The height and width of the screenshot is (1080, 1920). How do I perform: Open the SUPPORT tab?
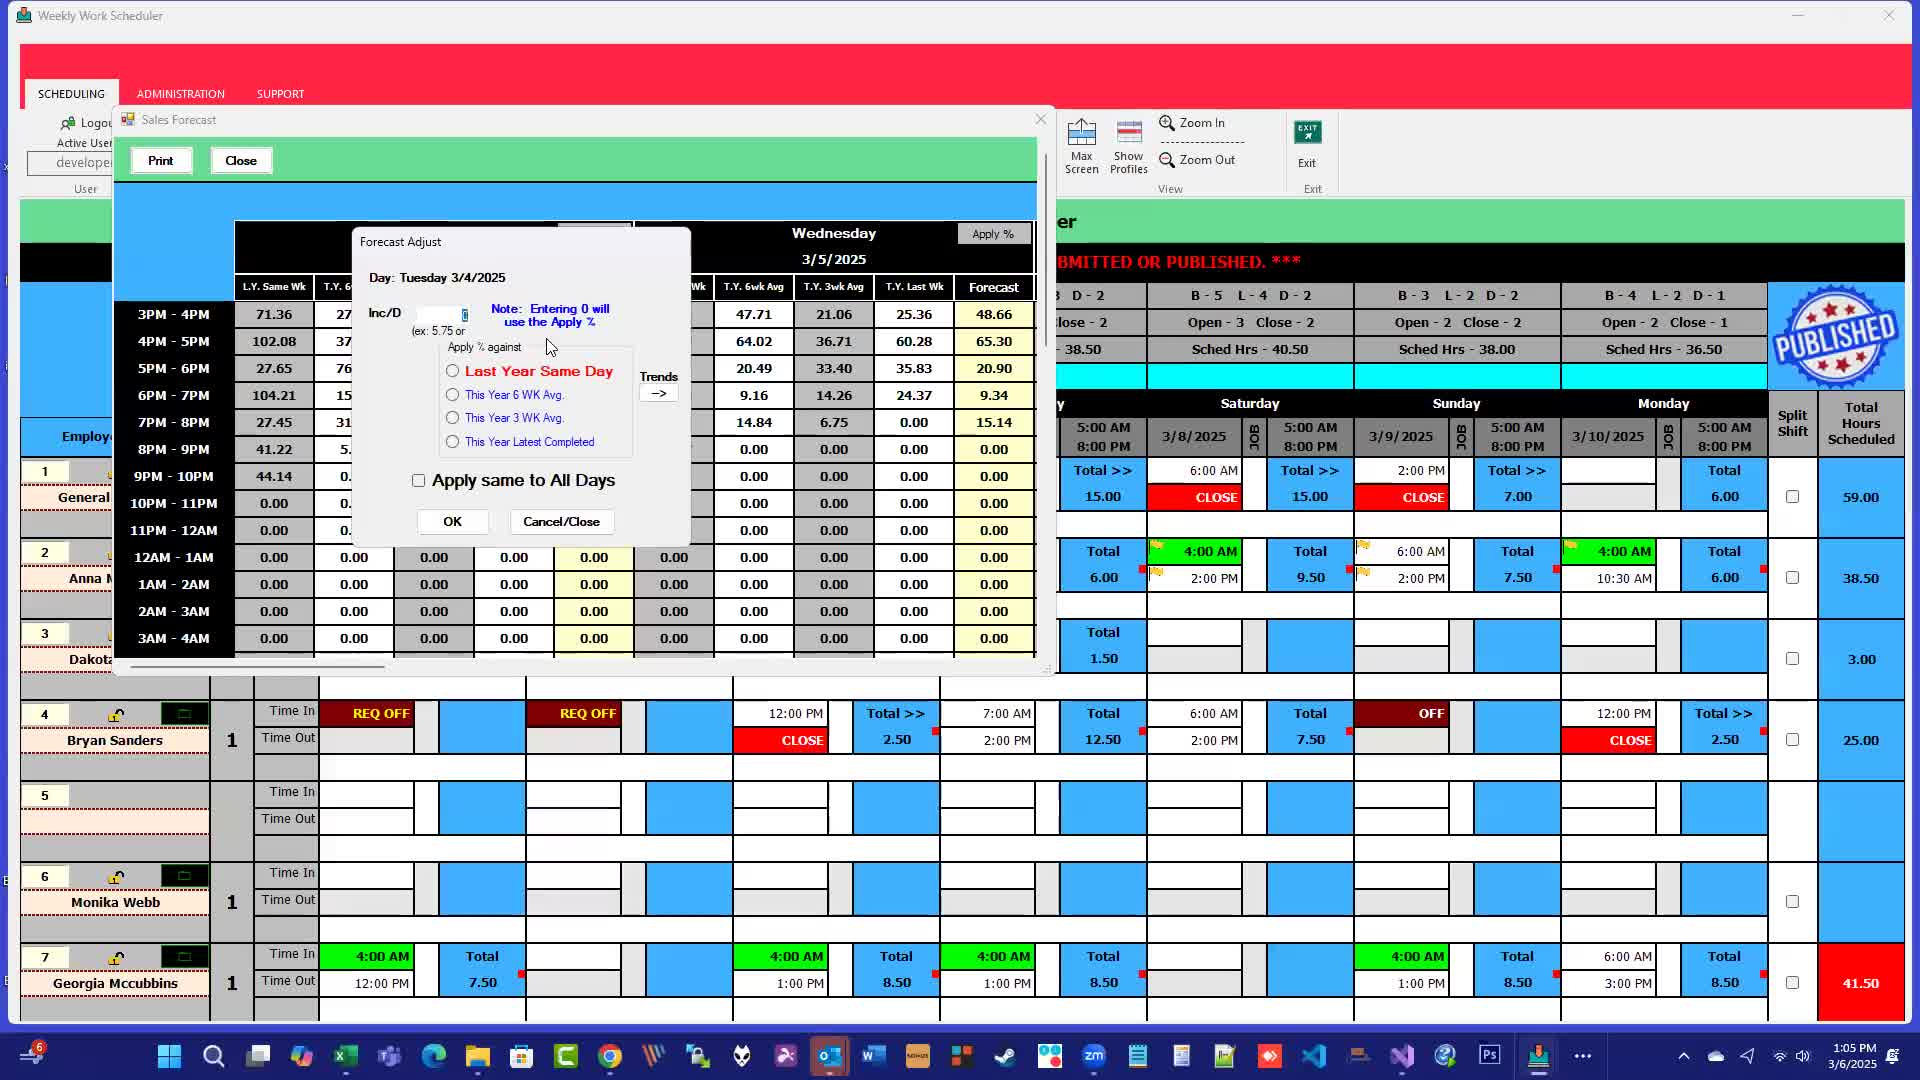[x=280, y=94]
